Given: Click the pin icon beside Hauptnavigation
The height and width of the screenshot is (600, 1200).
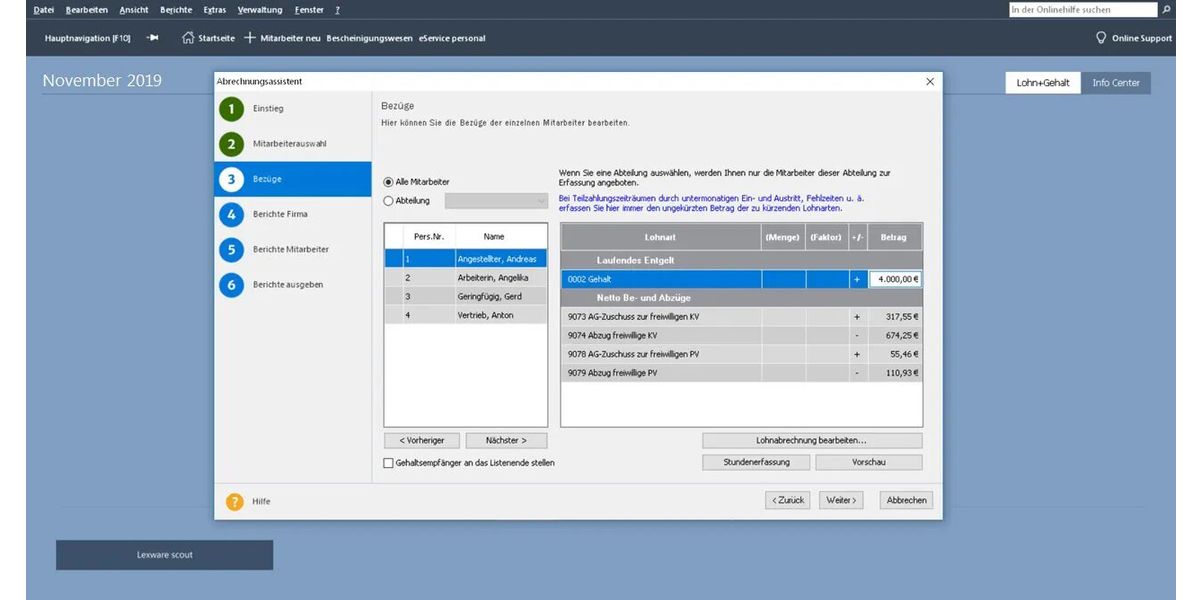Looking at the screenshot, I should 153,38.
